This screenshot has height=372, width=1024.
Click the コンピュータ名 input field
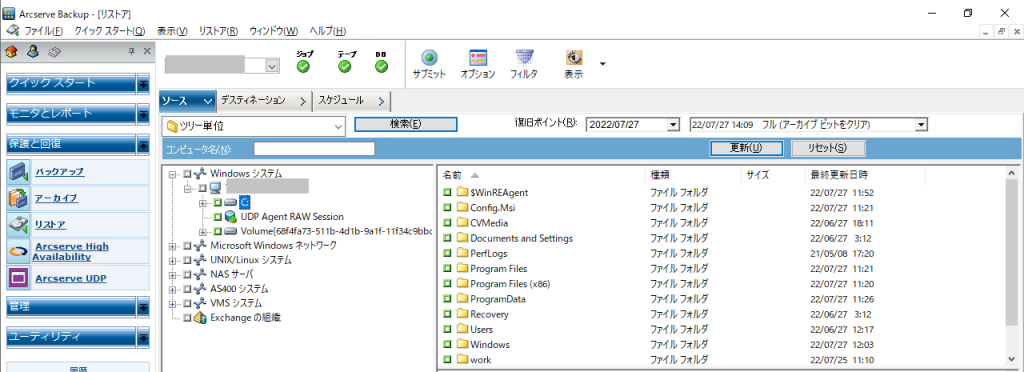[x=314, y=149]
